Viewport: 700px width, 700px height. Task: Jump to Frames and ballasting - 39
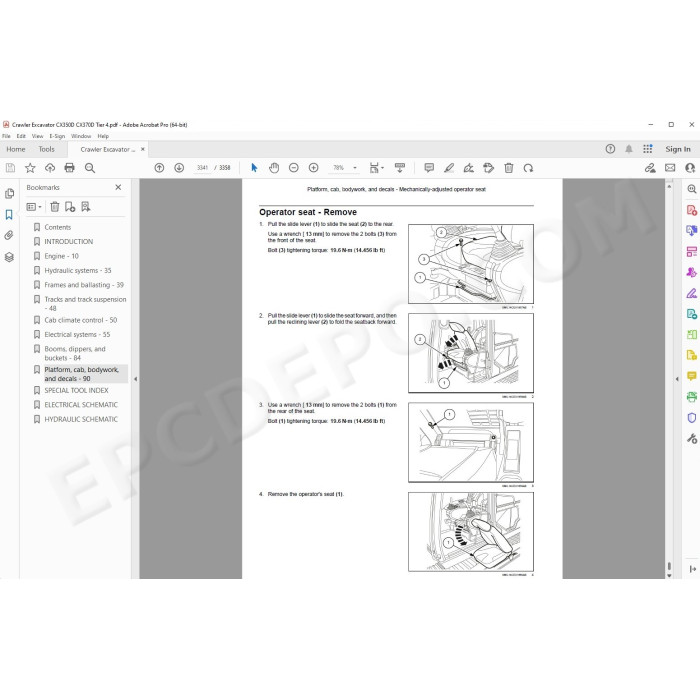[x=84, y=285]
